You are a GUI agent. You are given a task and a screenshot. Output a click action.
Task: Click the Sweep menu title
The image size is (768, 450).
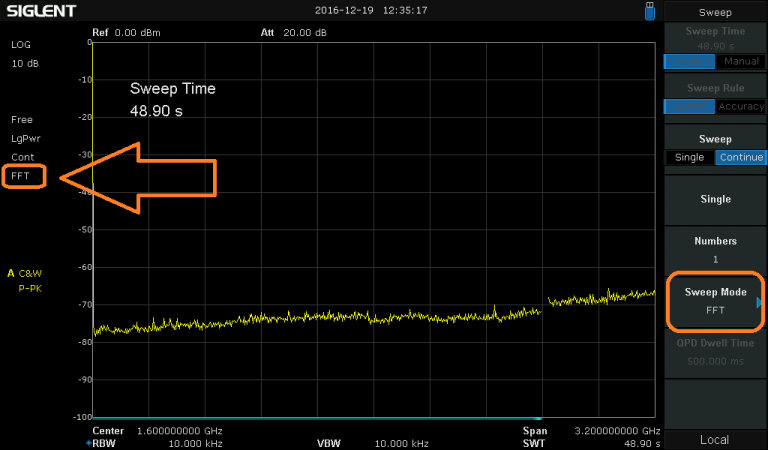pos(715,12)
